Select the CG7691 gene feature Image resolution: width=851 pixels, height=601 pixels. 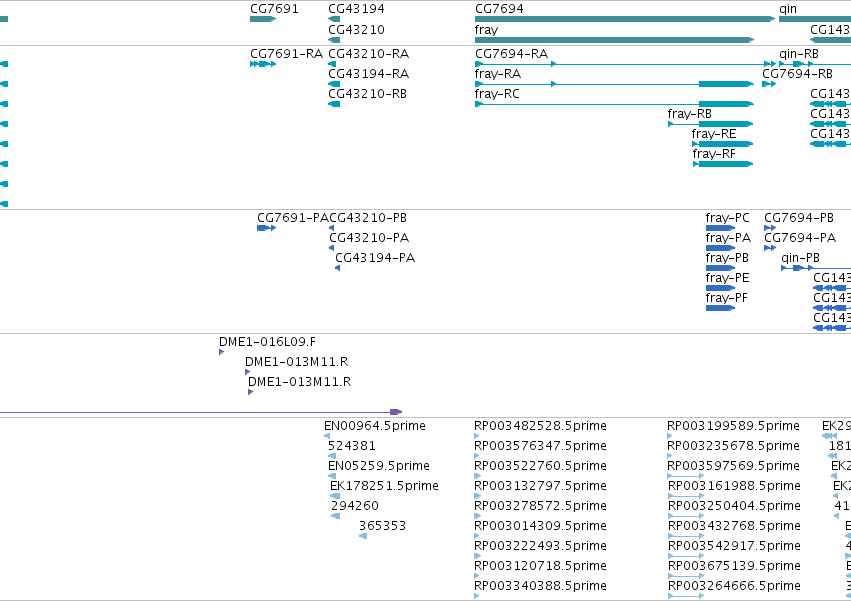(263, 19)
